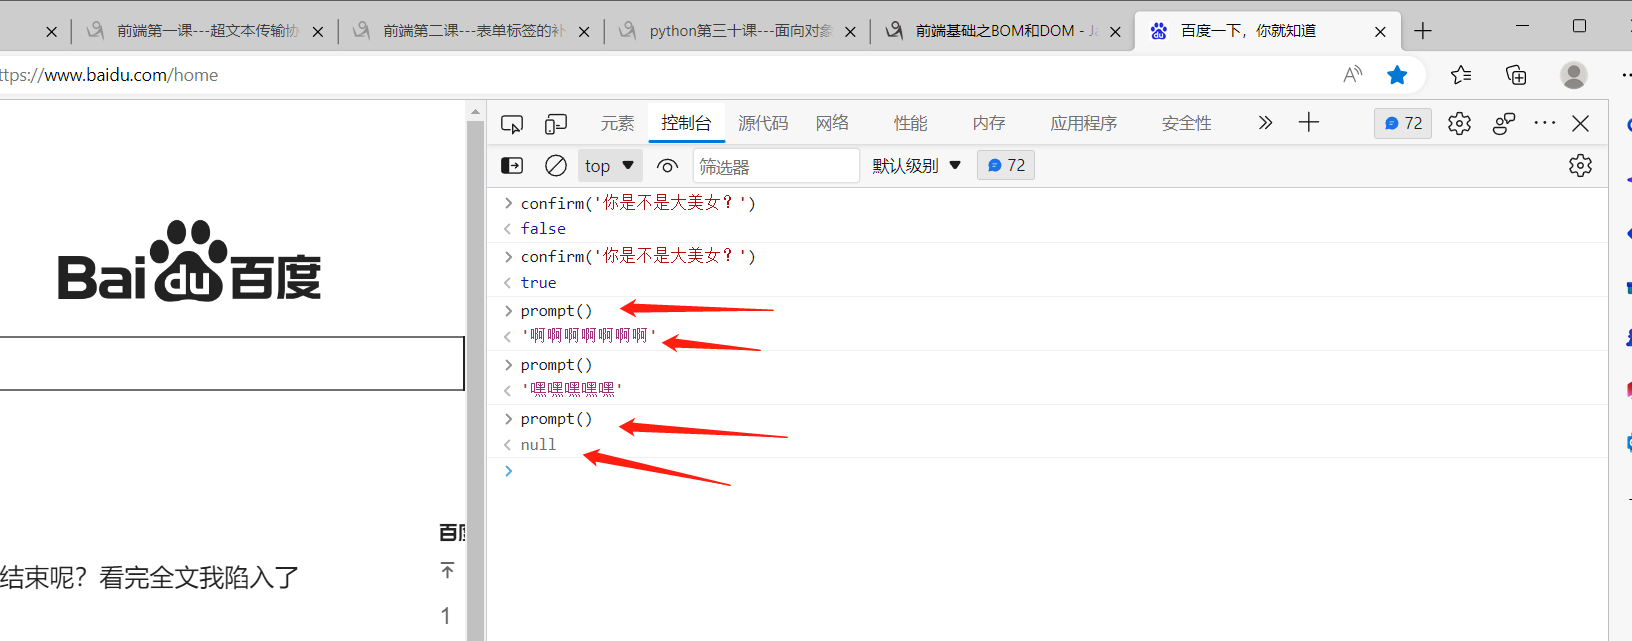The width and height of the screenshot is (1632, 641).
Task: Toggle the console sidebar icon
Action: (x=512, y=166)
